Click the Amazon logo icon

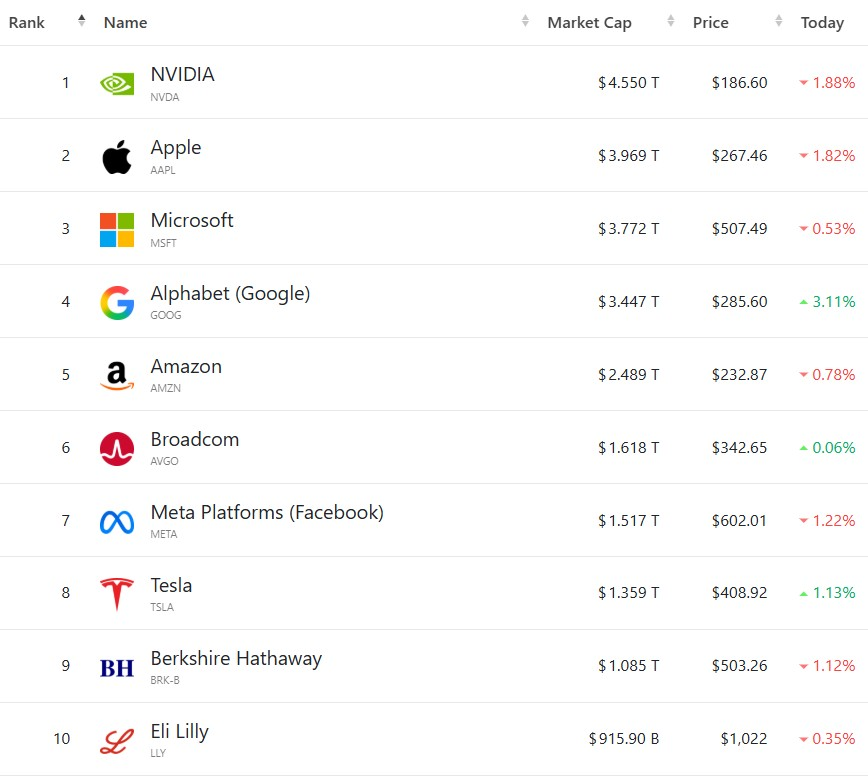117,375
